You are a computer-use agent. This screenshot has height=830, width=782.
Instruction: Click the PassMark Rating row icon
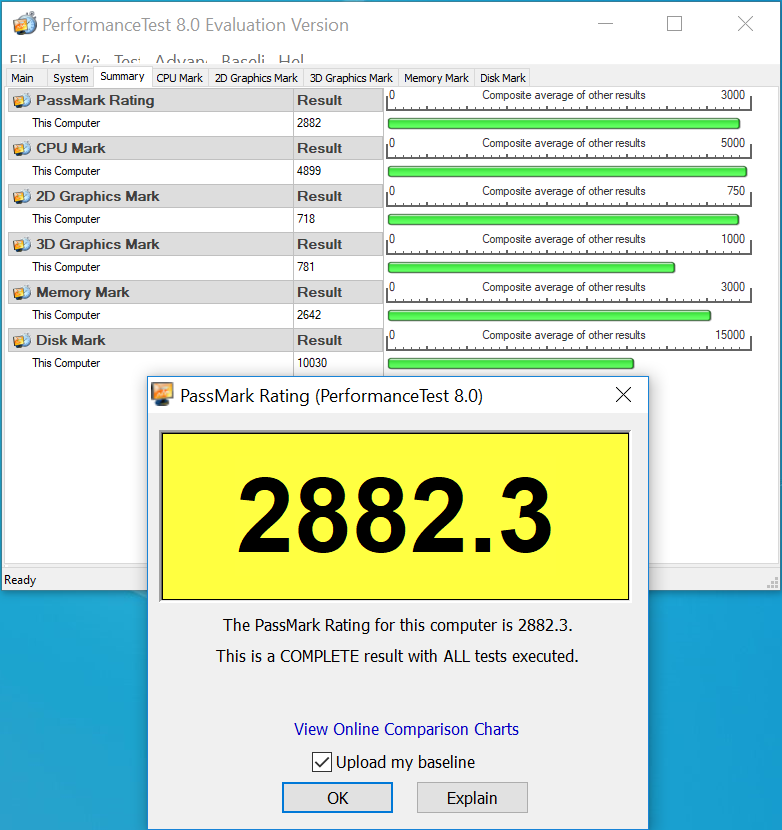point(22,101)
